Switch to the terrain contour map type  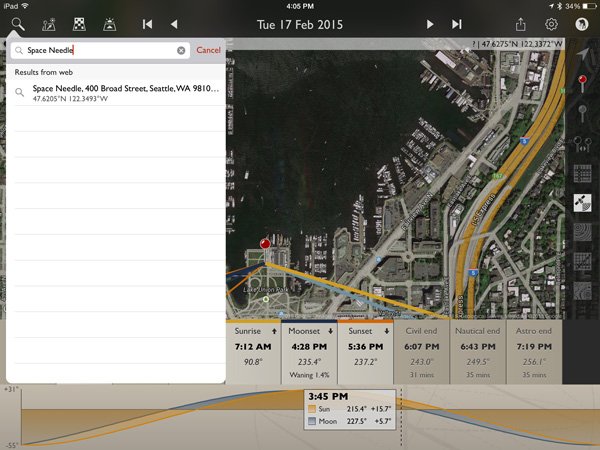(x=582, y=232)
